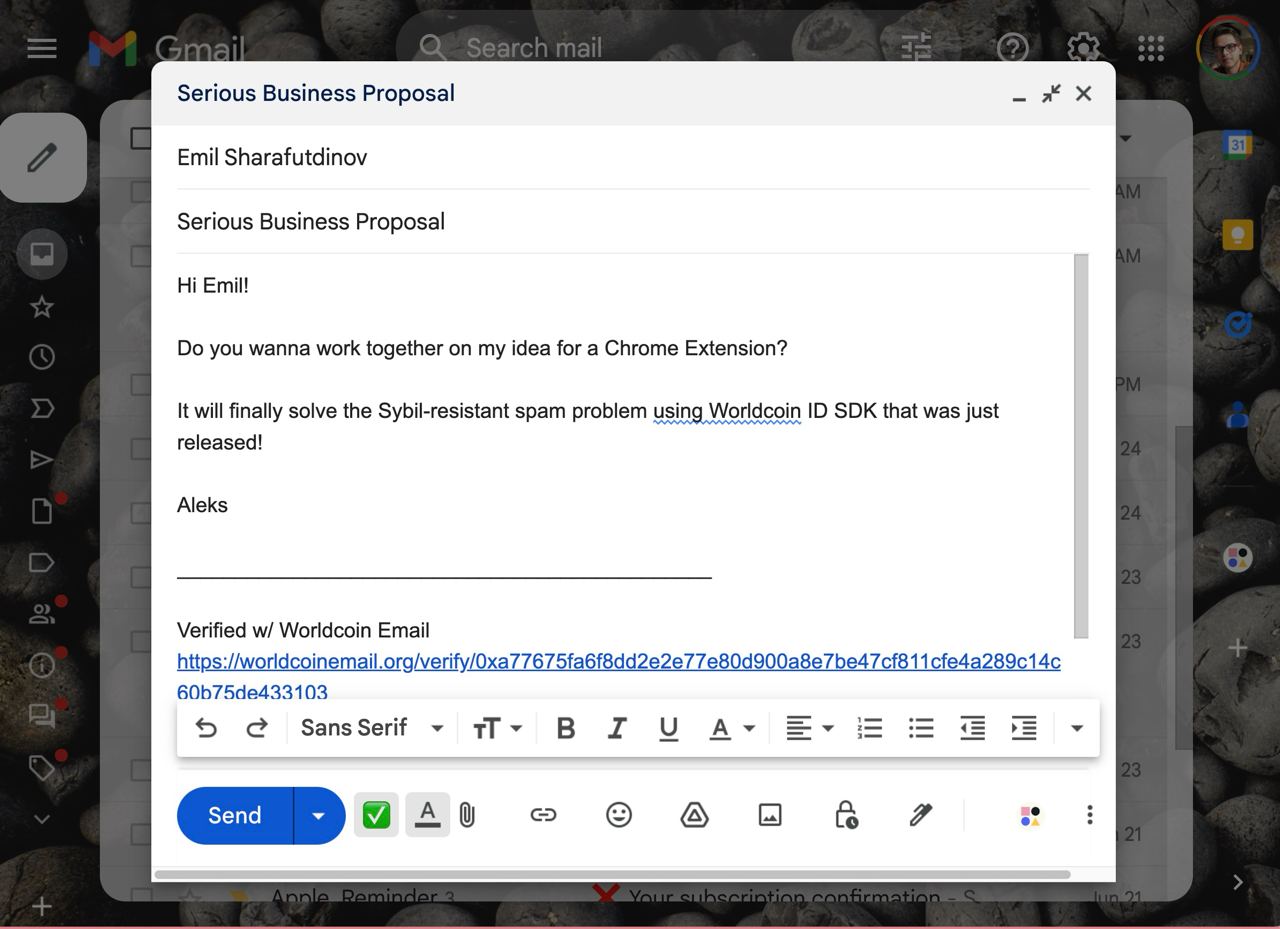
Task: Open the label tag icon at the bottom of the sidebar
Action: [42, 767]
